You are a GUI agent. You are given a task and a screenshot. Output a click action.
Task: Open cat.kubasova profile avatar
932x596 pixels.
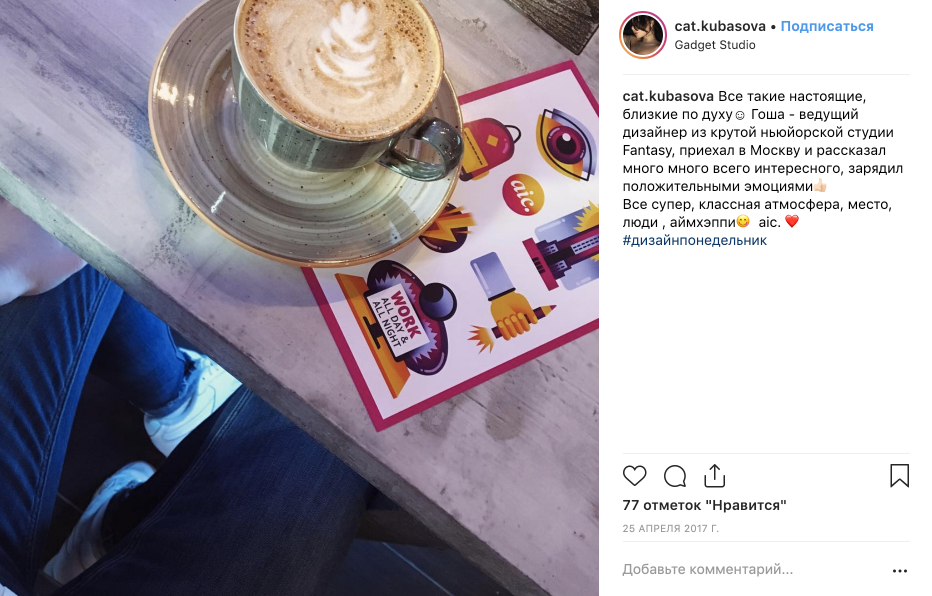point(643,34)
